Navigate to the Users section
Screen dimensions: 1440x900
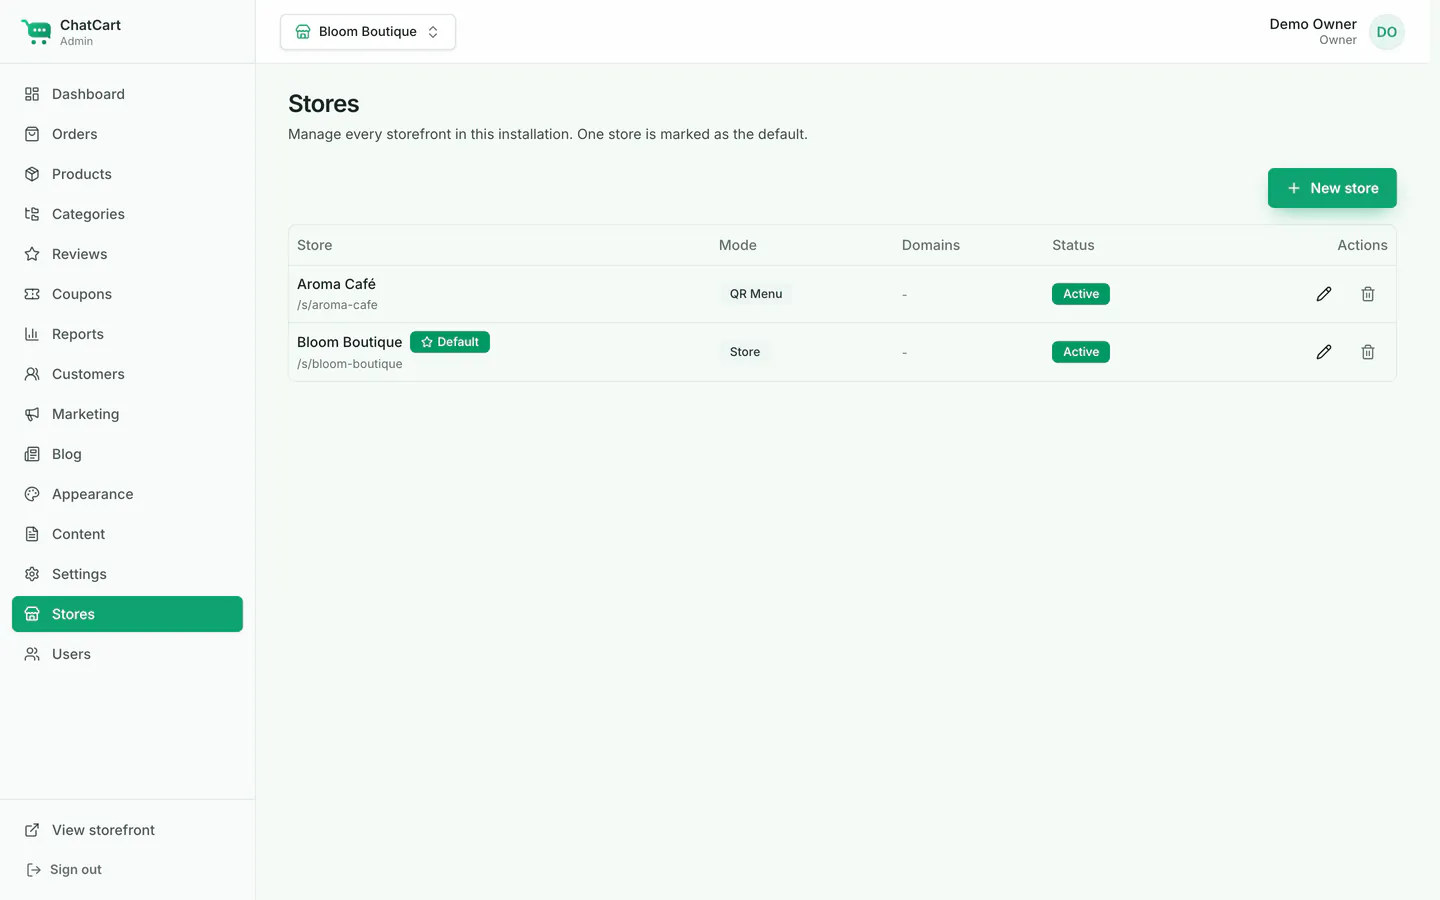click(x=127, y=654)
